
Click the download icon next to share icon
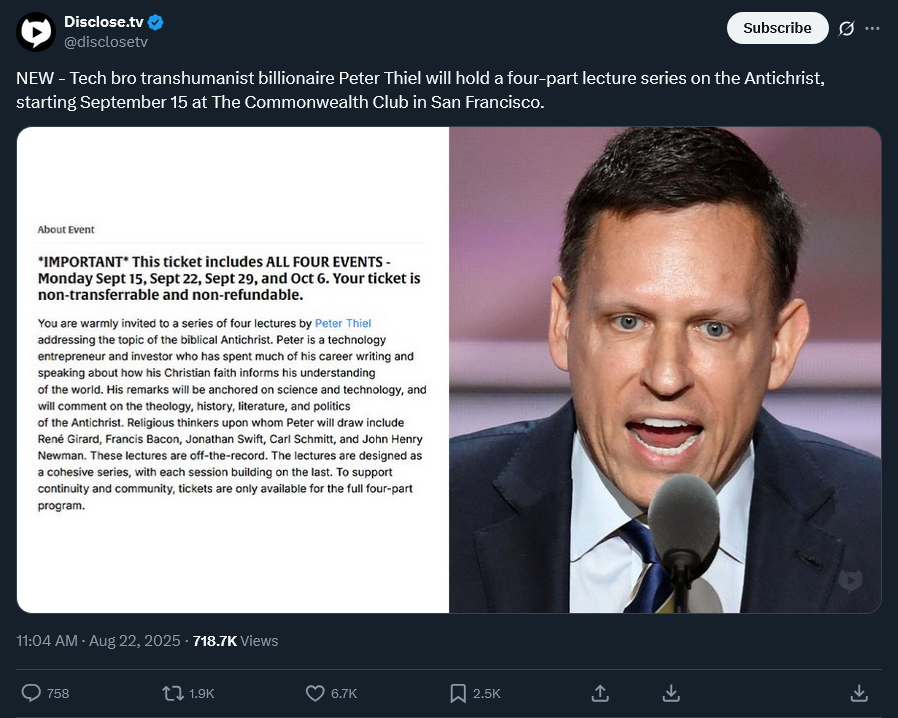(x=672, y=693)
